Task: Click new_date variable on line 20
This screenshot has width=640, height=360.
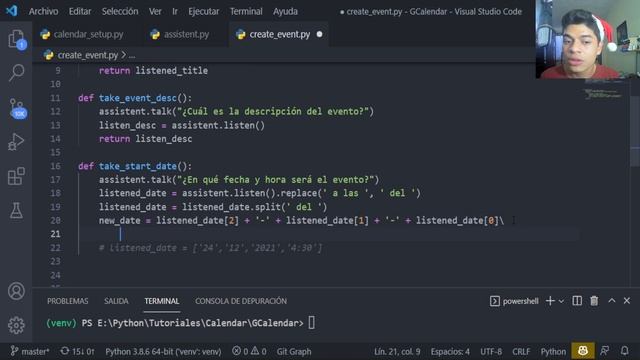Action: 119,220
